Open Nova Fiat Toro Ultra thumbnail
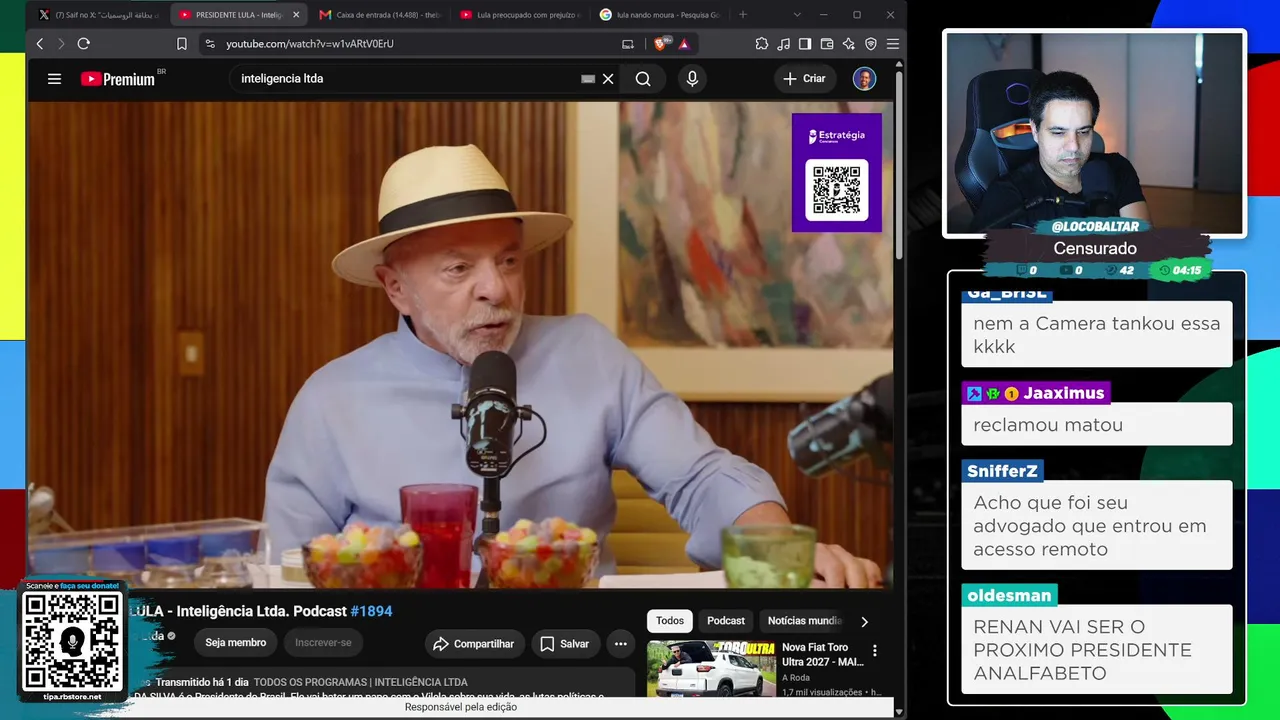 (x=711, y=668)
